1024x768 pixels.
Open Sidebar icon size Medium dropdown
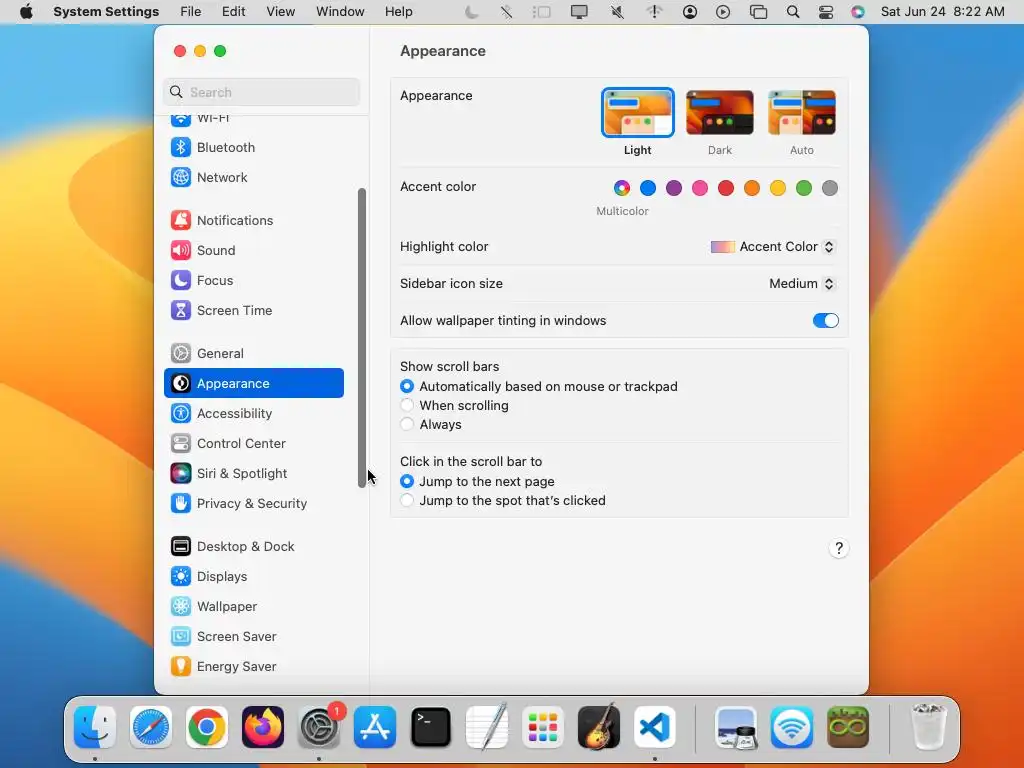coord(801,283)
